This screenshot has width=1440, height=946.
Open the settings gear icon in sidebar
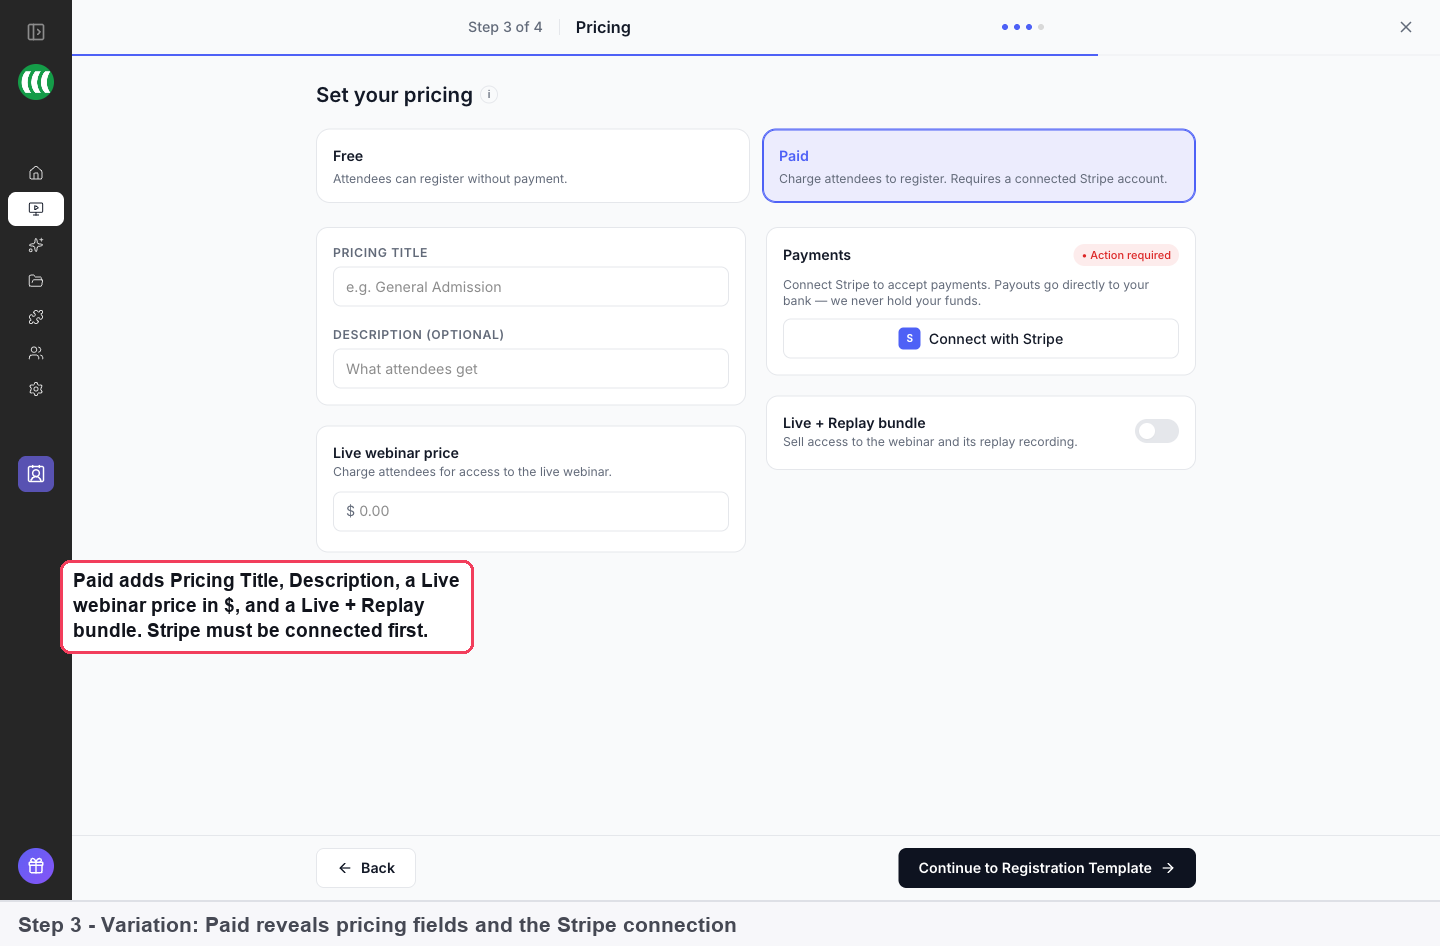pyautogui.click(x=36, y=389)
